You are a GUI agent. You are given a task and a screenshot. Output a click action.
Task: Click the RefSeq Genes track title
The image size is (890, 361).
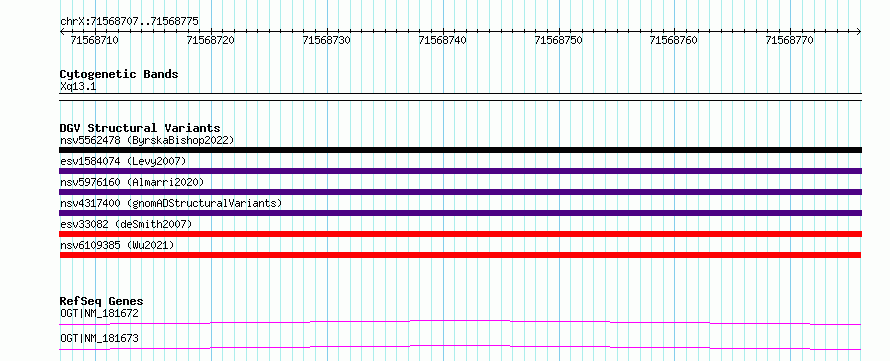[x=102, y=301]
